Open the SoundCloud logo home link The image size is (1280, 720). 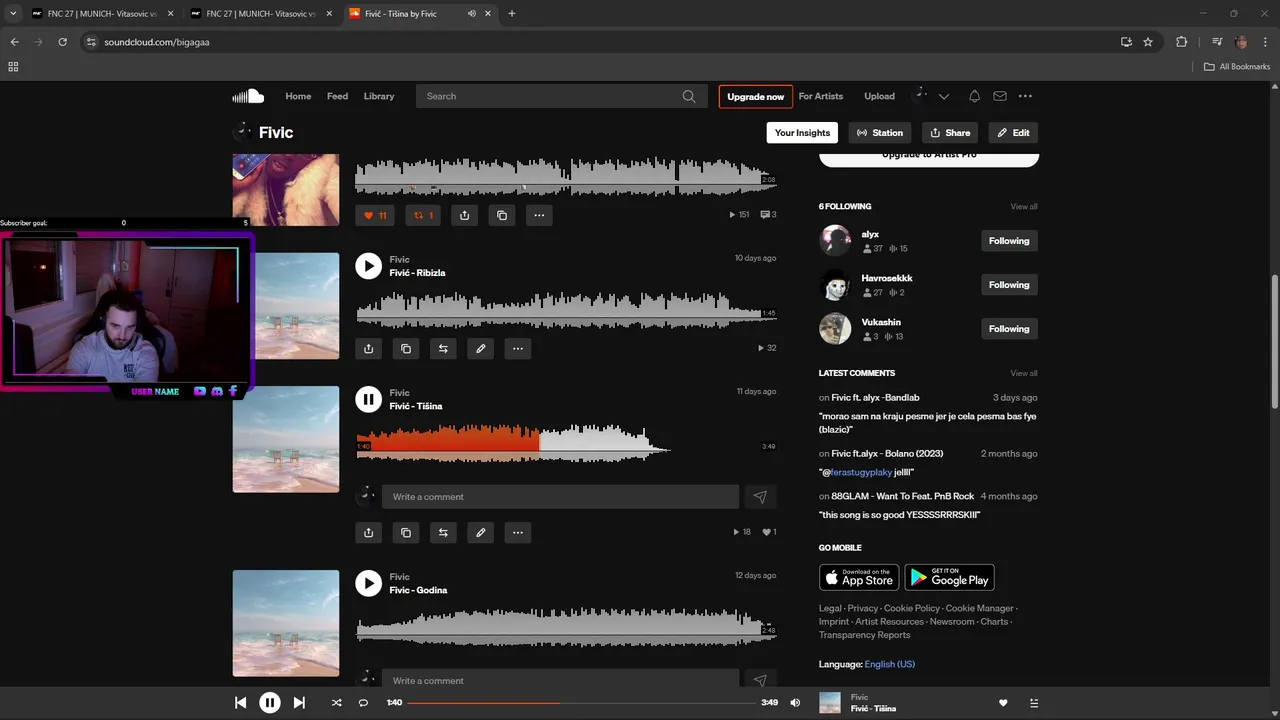click(x=248, y=96)
